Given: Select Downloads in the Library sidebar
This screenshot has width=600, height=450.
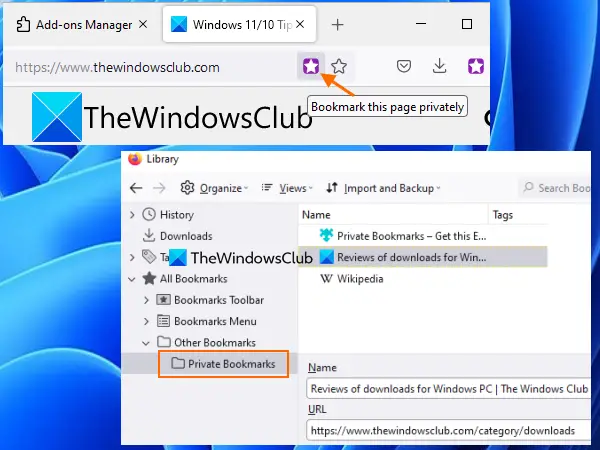Looking at the screenshot, I should (186, 236).
